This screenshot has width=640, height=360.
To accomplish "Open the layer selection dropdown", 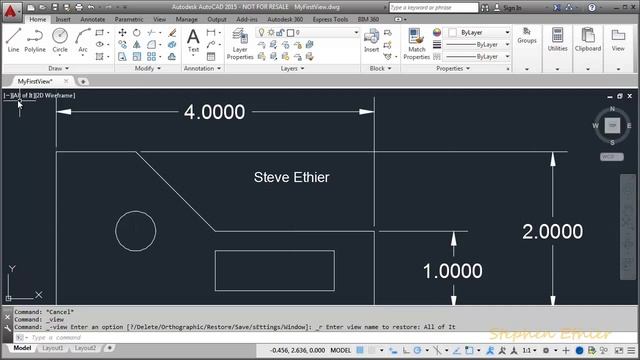I will coord(356,32).
